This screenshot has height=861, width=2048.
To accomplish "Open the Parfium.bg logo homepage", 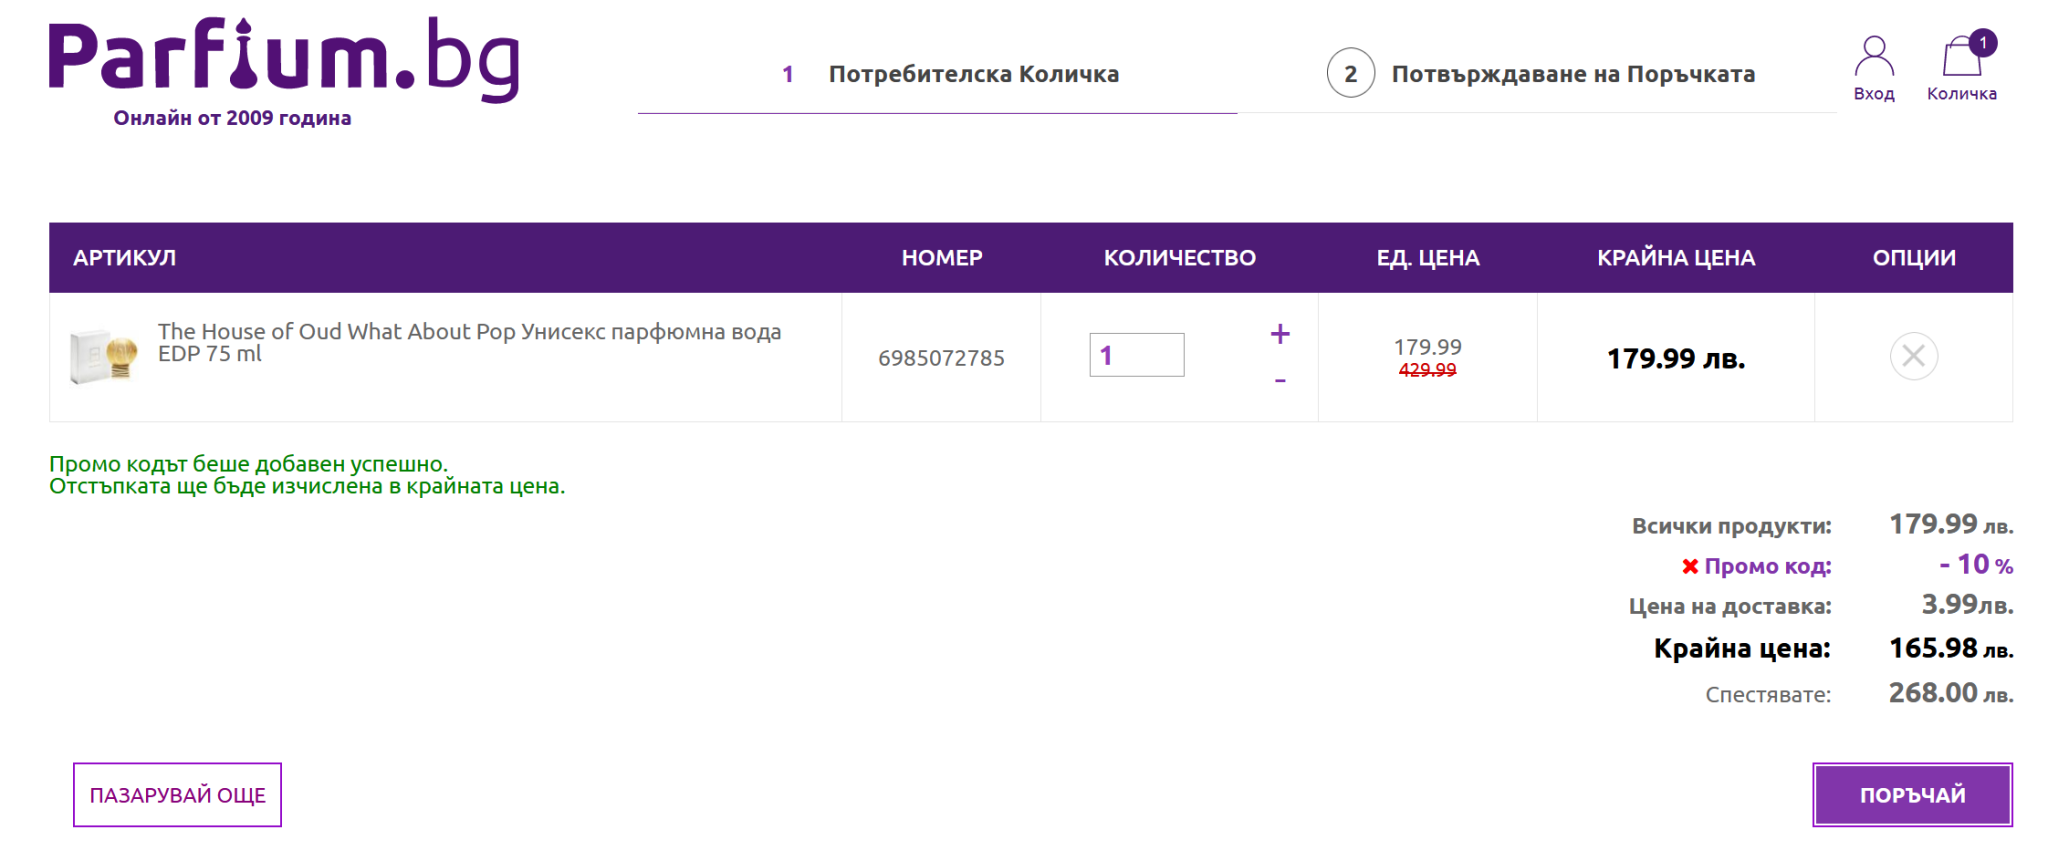I will click(284, 62).
